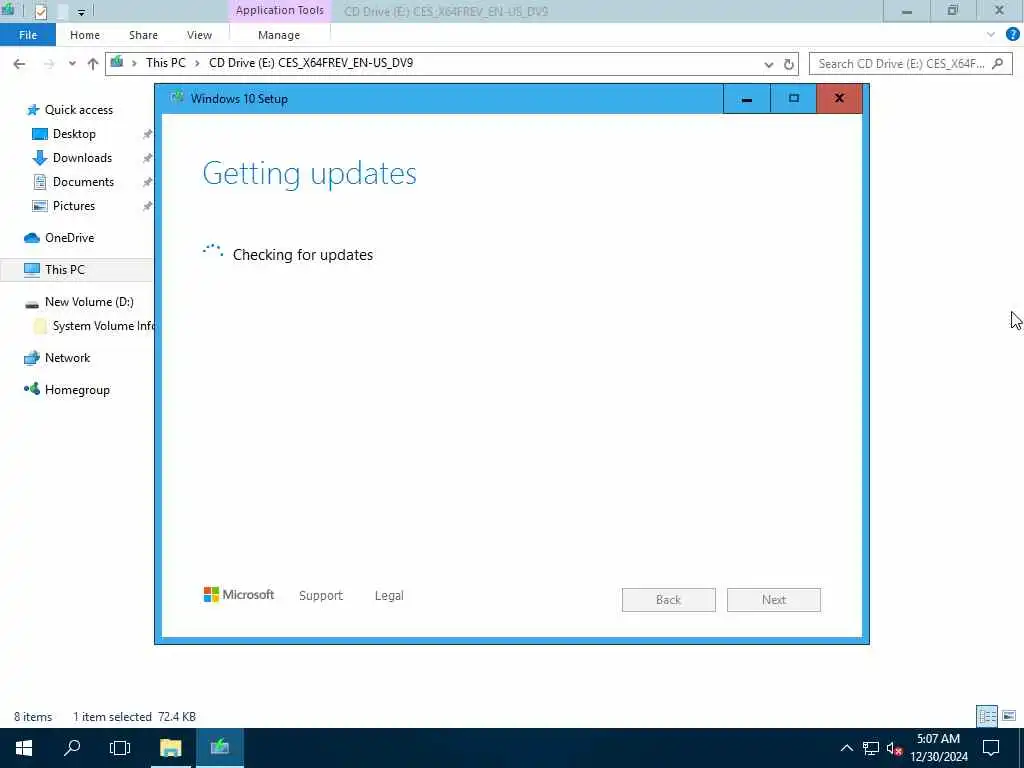The width and height of the screenshot is (1024, 768).
Task: Show hidden system tray icons
Action: point(846,748)
